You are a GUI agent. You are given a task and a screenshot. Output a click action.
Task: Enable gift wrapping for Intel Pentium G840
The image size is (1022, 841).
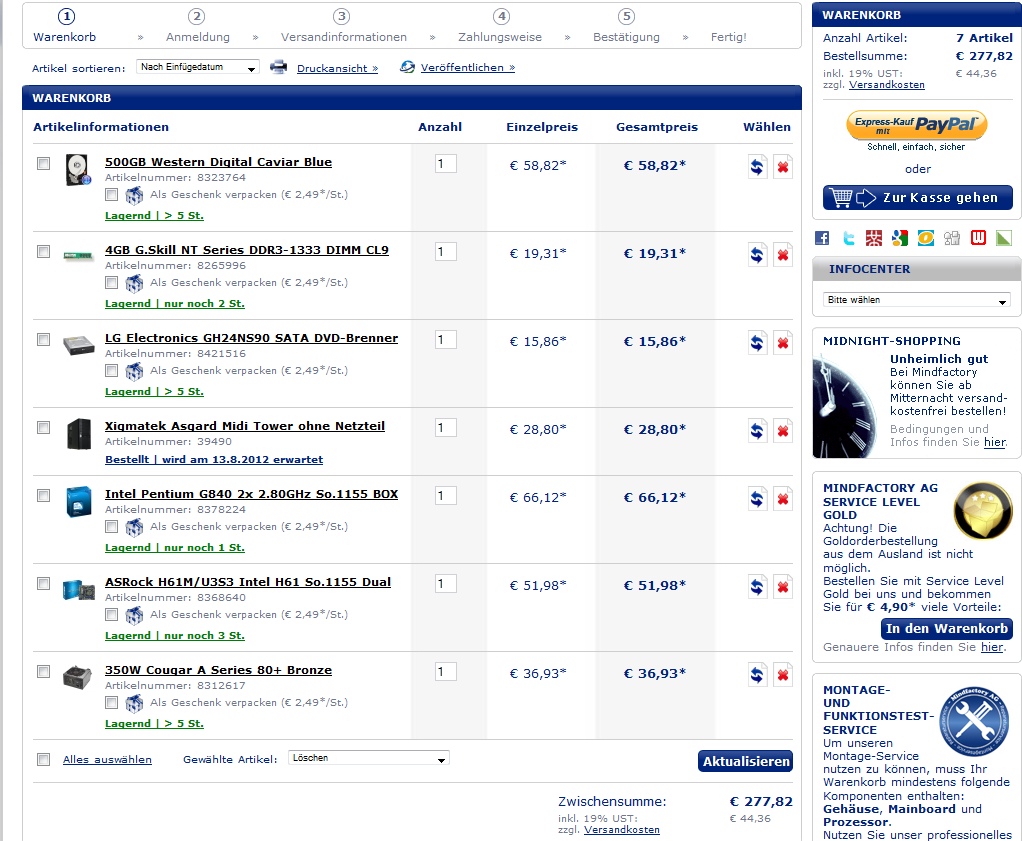click(x=111, y=527)
